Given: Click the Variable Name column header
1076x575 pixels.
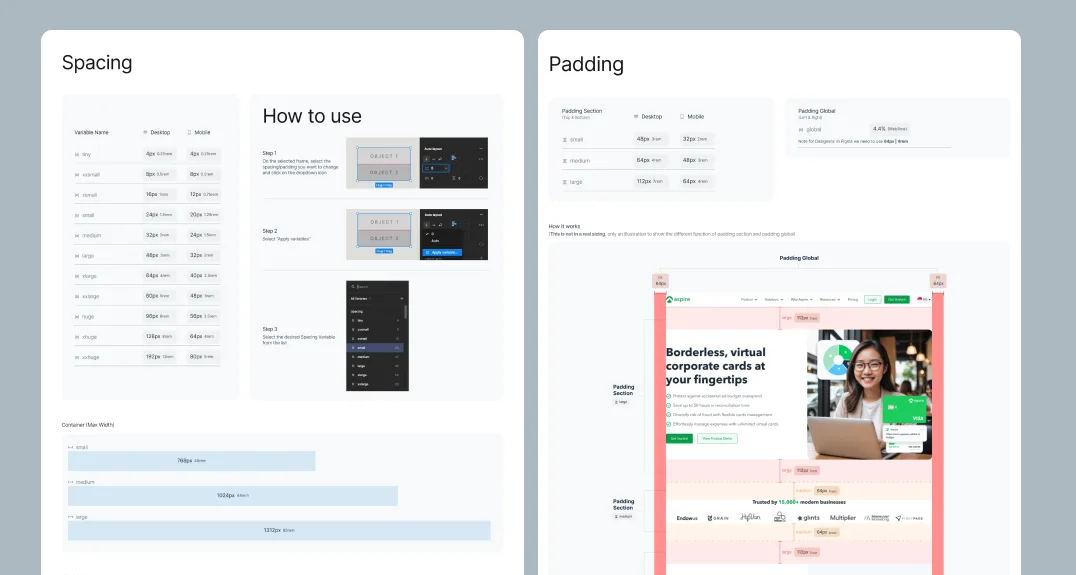Looking at the screenshot, I should pos(91,132).
